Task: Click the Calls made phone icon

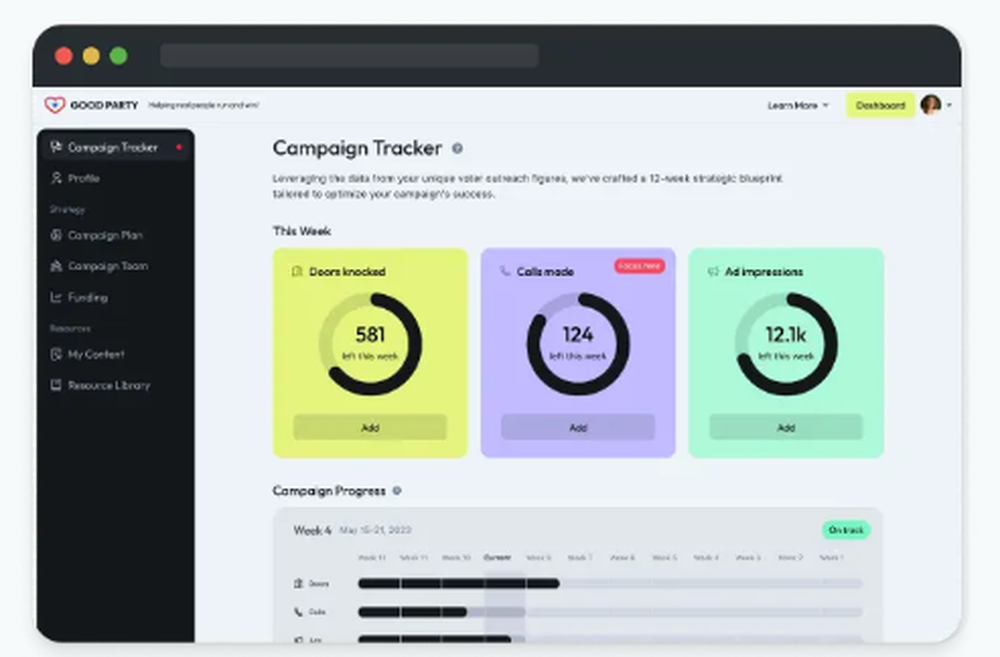Action: pos(505,271)
